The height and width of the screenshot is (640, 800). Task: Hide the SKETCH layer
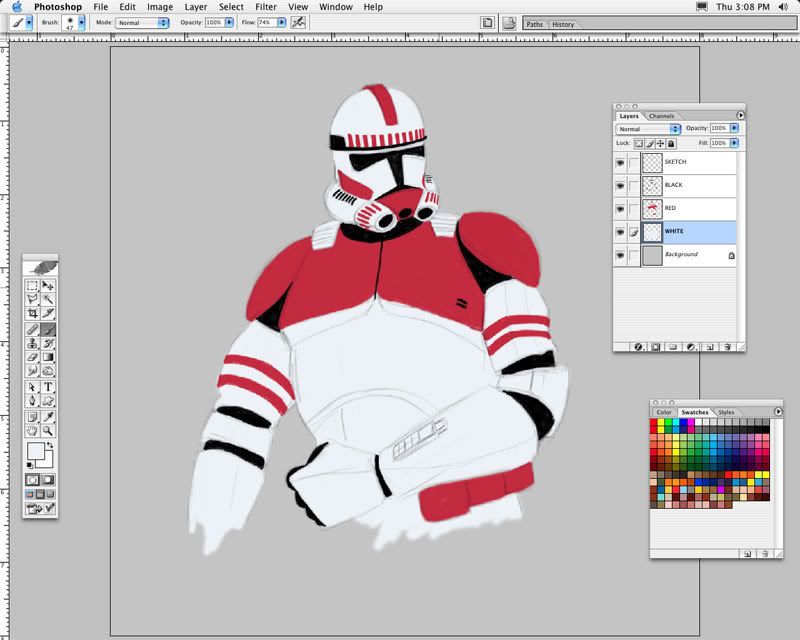click(x=620, y=162)
